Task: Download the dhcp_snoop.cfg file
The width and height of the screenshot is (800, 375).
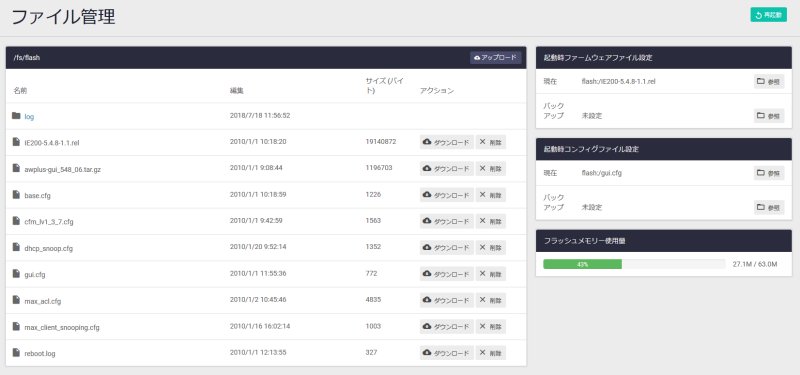Action: coord(446,247)
